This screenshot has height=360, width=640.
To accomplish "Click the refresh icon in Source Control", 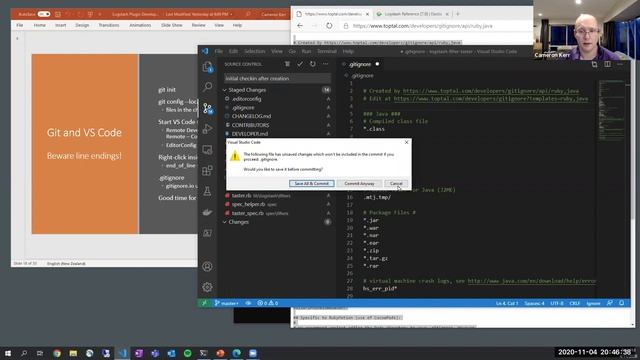I will [x=313, y=64].
